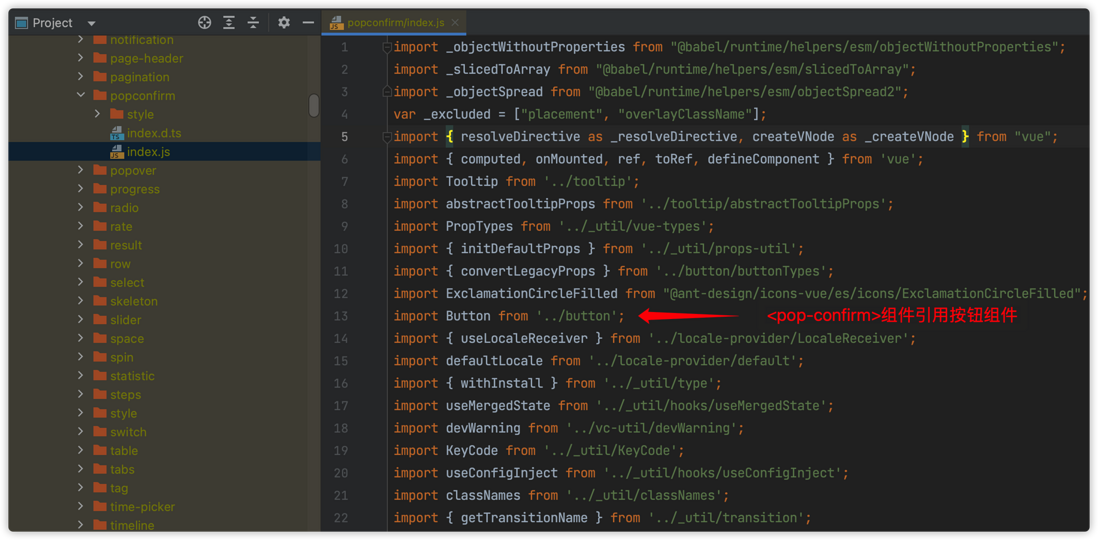This screenshot has width=1098, height=540.
Task: Click the Select Opened File target icon
Action: pos(204,22)
